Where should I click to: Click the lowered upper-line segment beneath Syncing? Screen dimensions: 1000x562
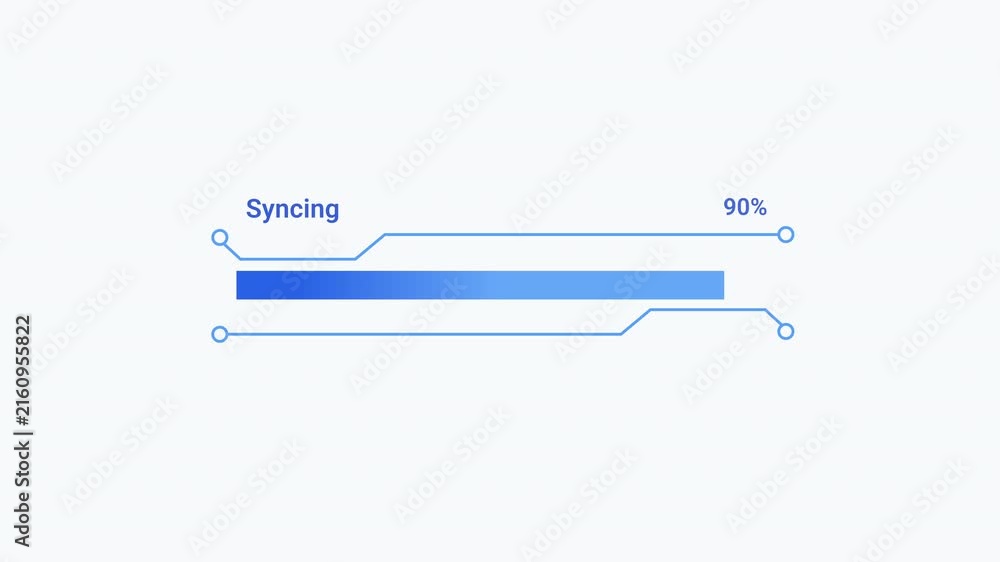point(298,259)
